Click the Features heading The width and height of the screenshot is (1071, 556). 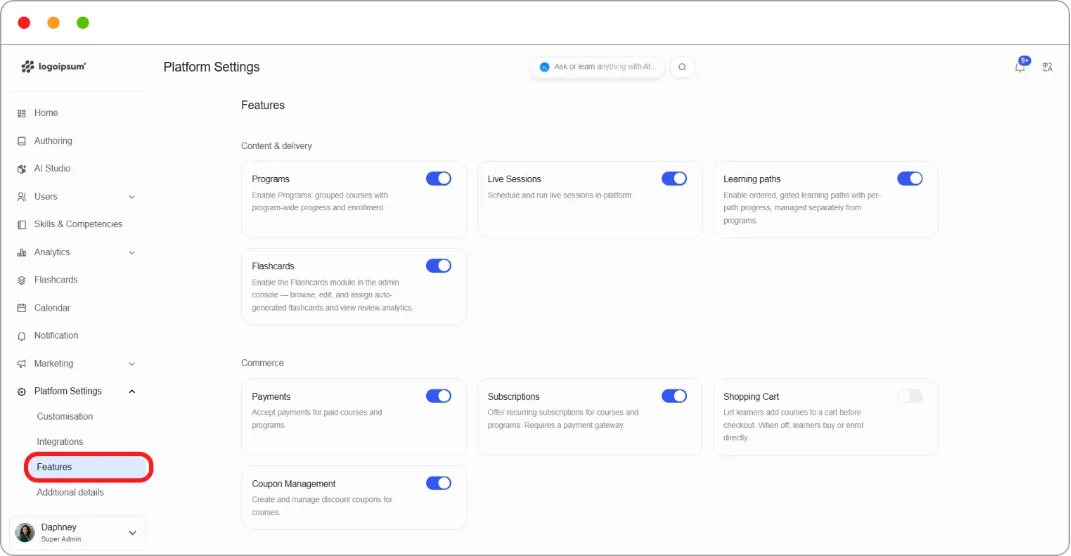[x=263, y=105]
